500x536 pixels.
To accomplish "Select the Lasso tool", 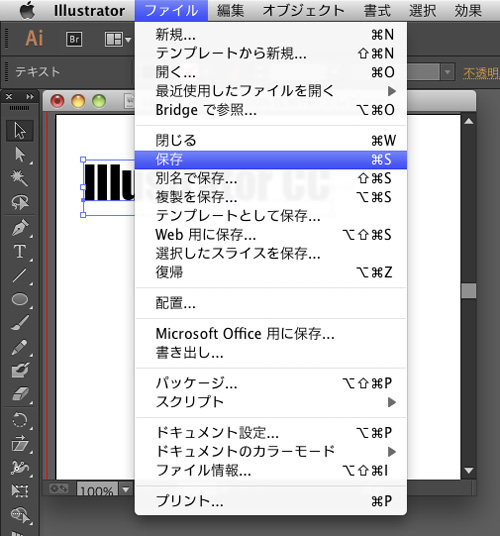I will [20, 202].
